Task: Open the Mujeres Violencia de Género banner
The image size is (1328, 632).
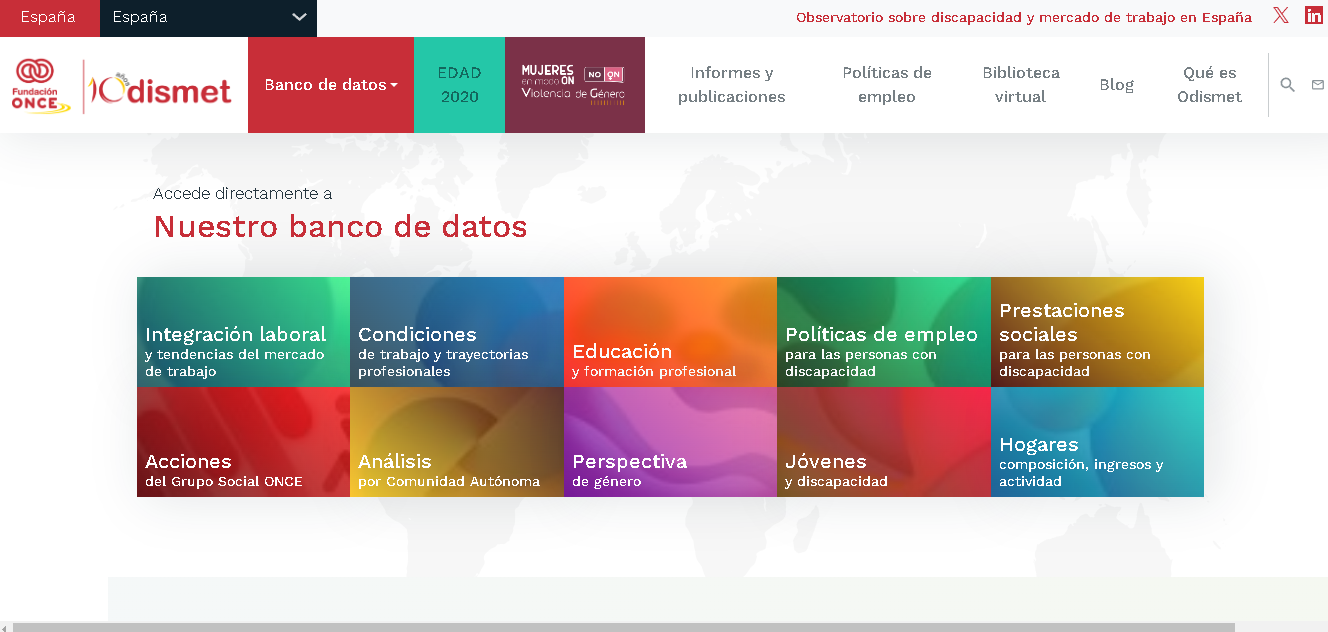Action: [574, 85]
